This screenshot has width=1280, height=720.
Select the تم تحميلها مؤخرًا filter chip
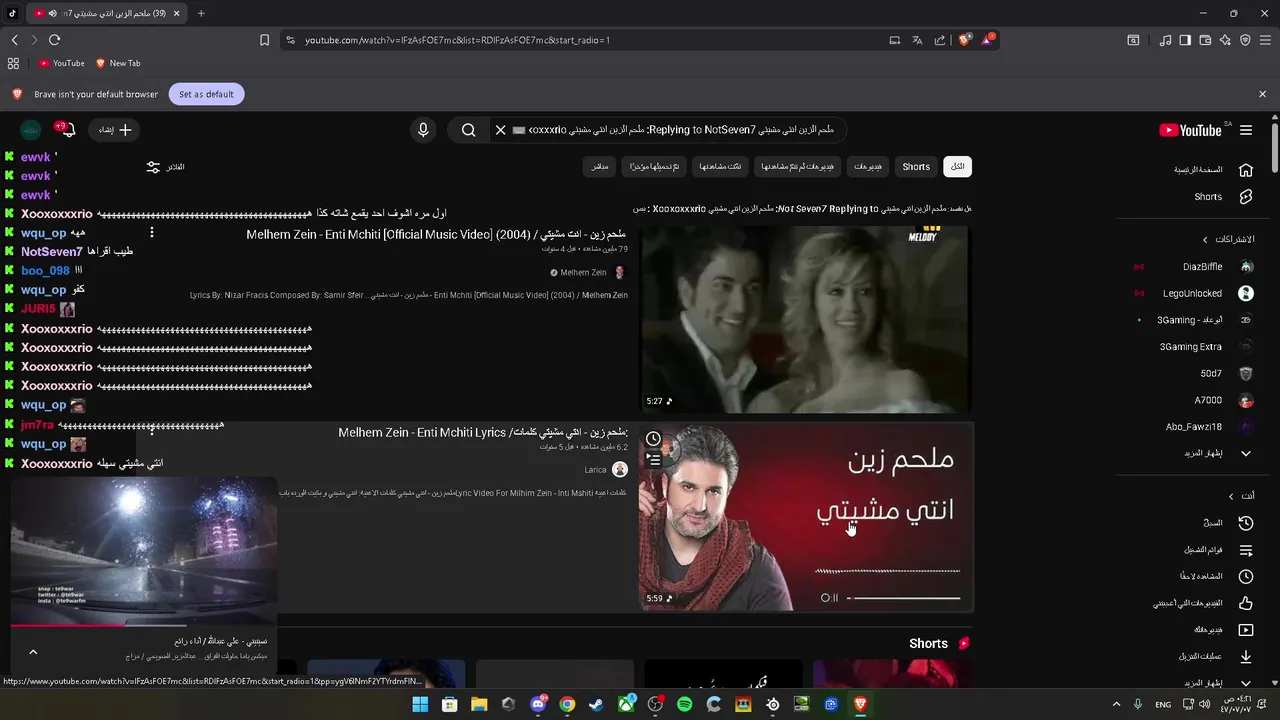(x=654, y=167)
